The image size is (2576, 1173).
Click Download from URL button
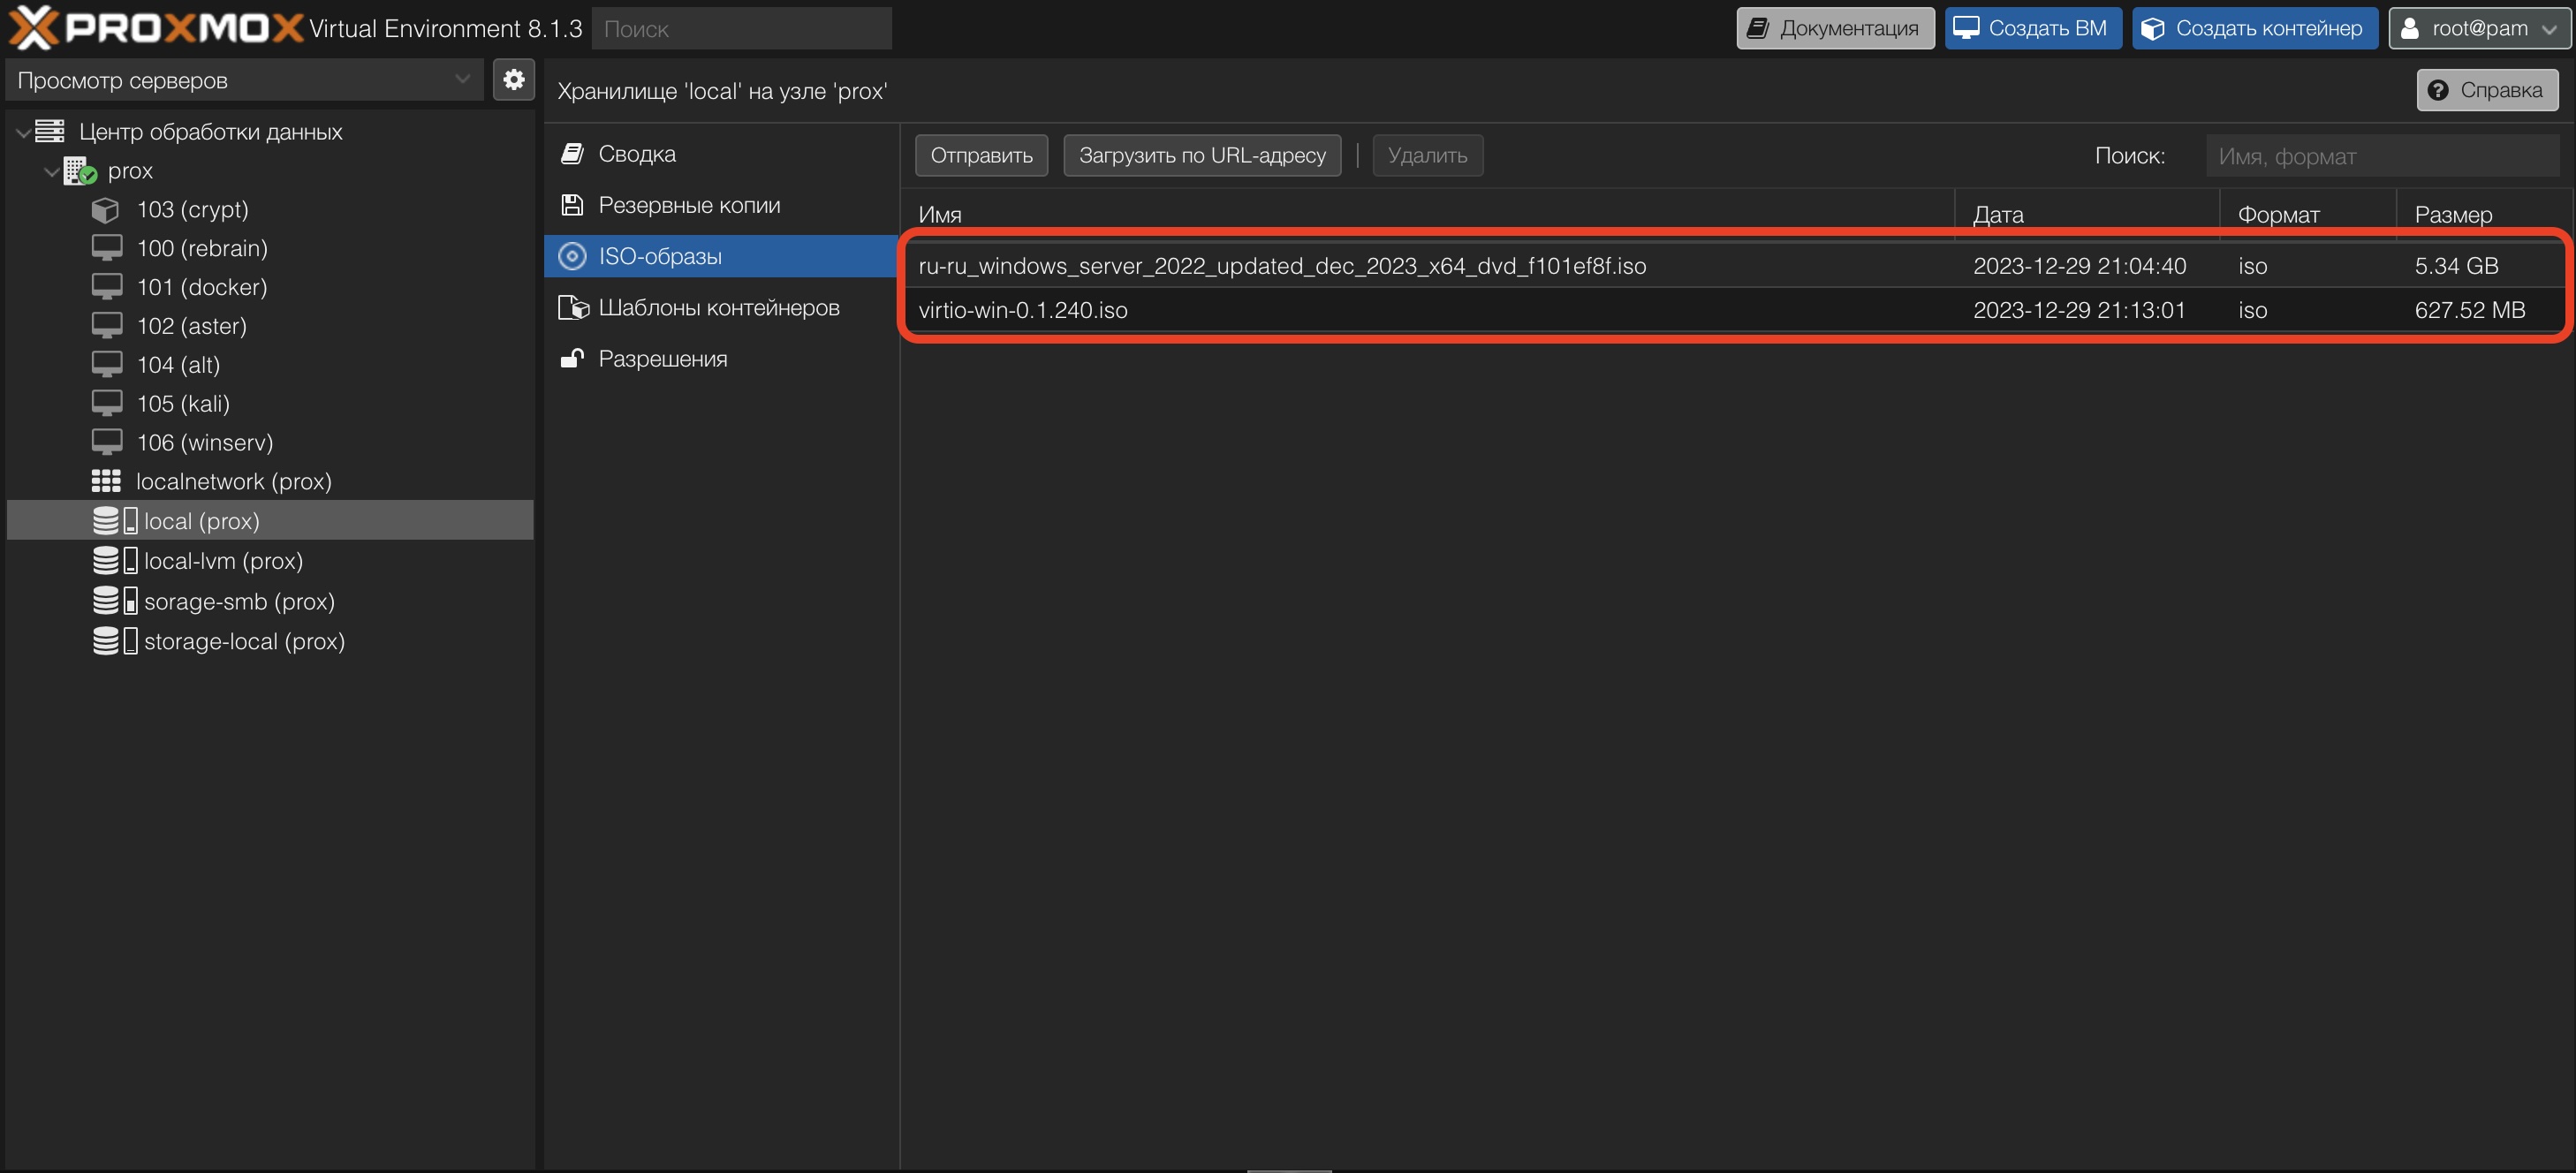pos(1202,155)
